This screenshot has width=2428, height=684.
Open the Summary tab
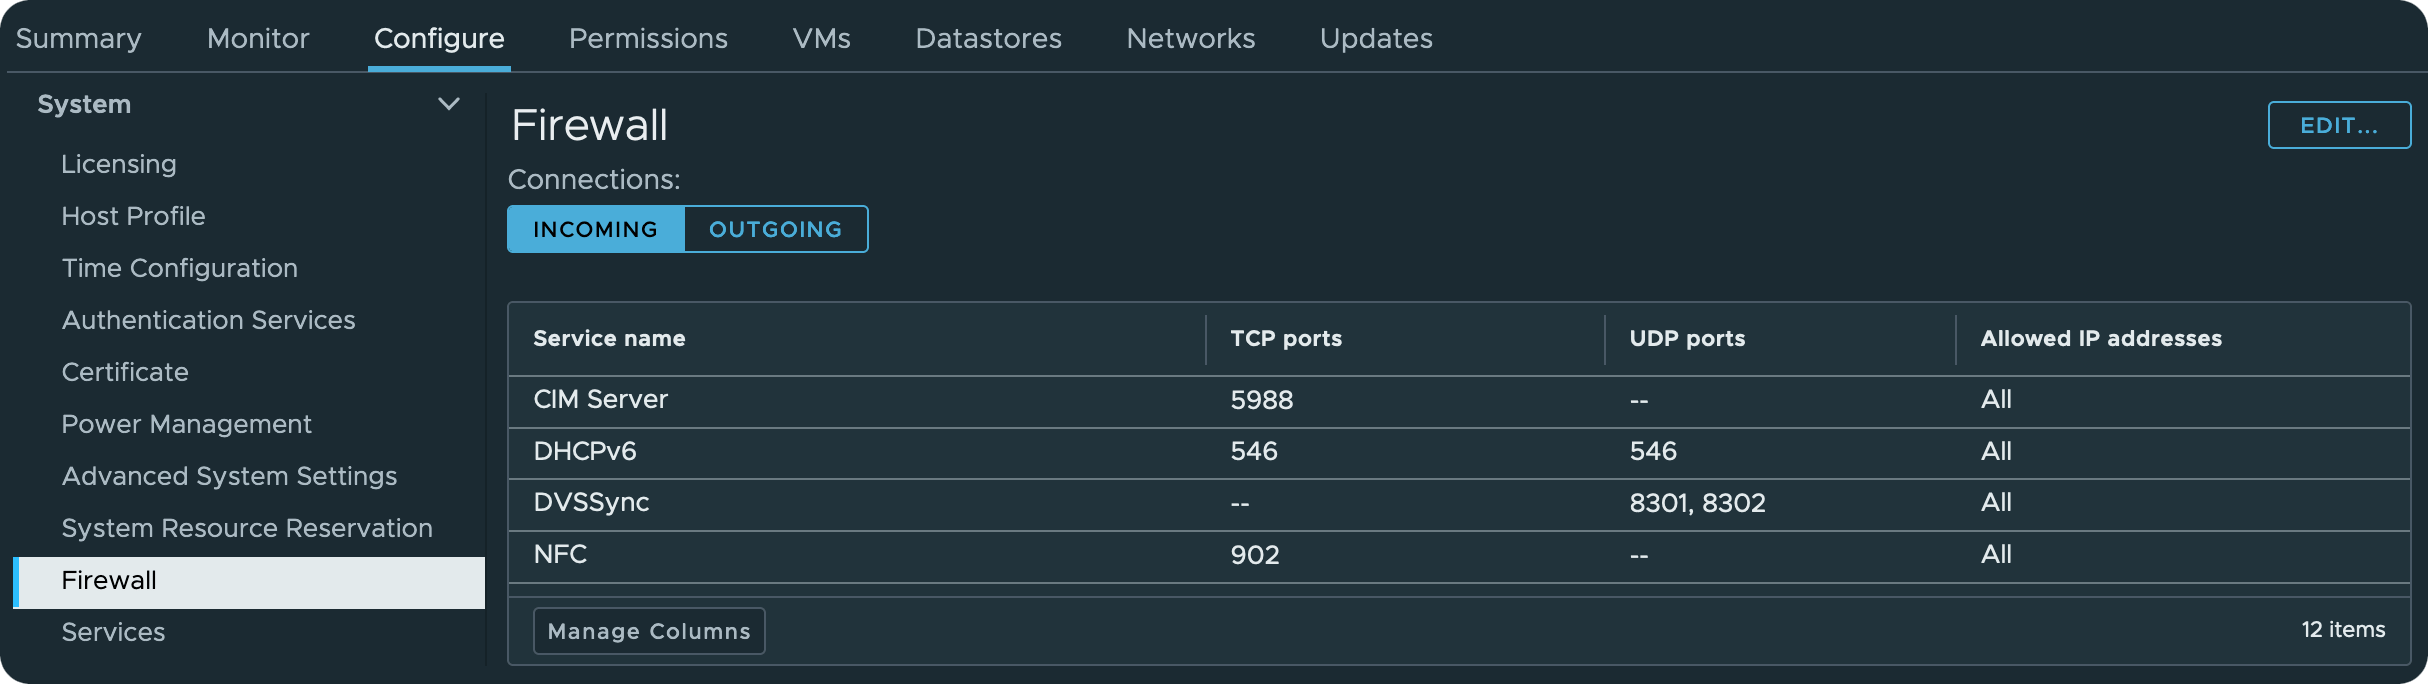79,38
